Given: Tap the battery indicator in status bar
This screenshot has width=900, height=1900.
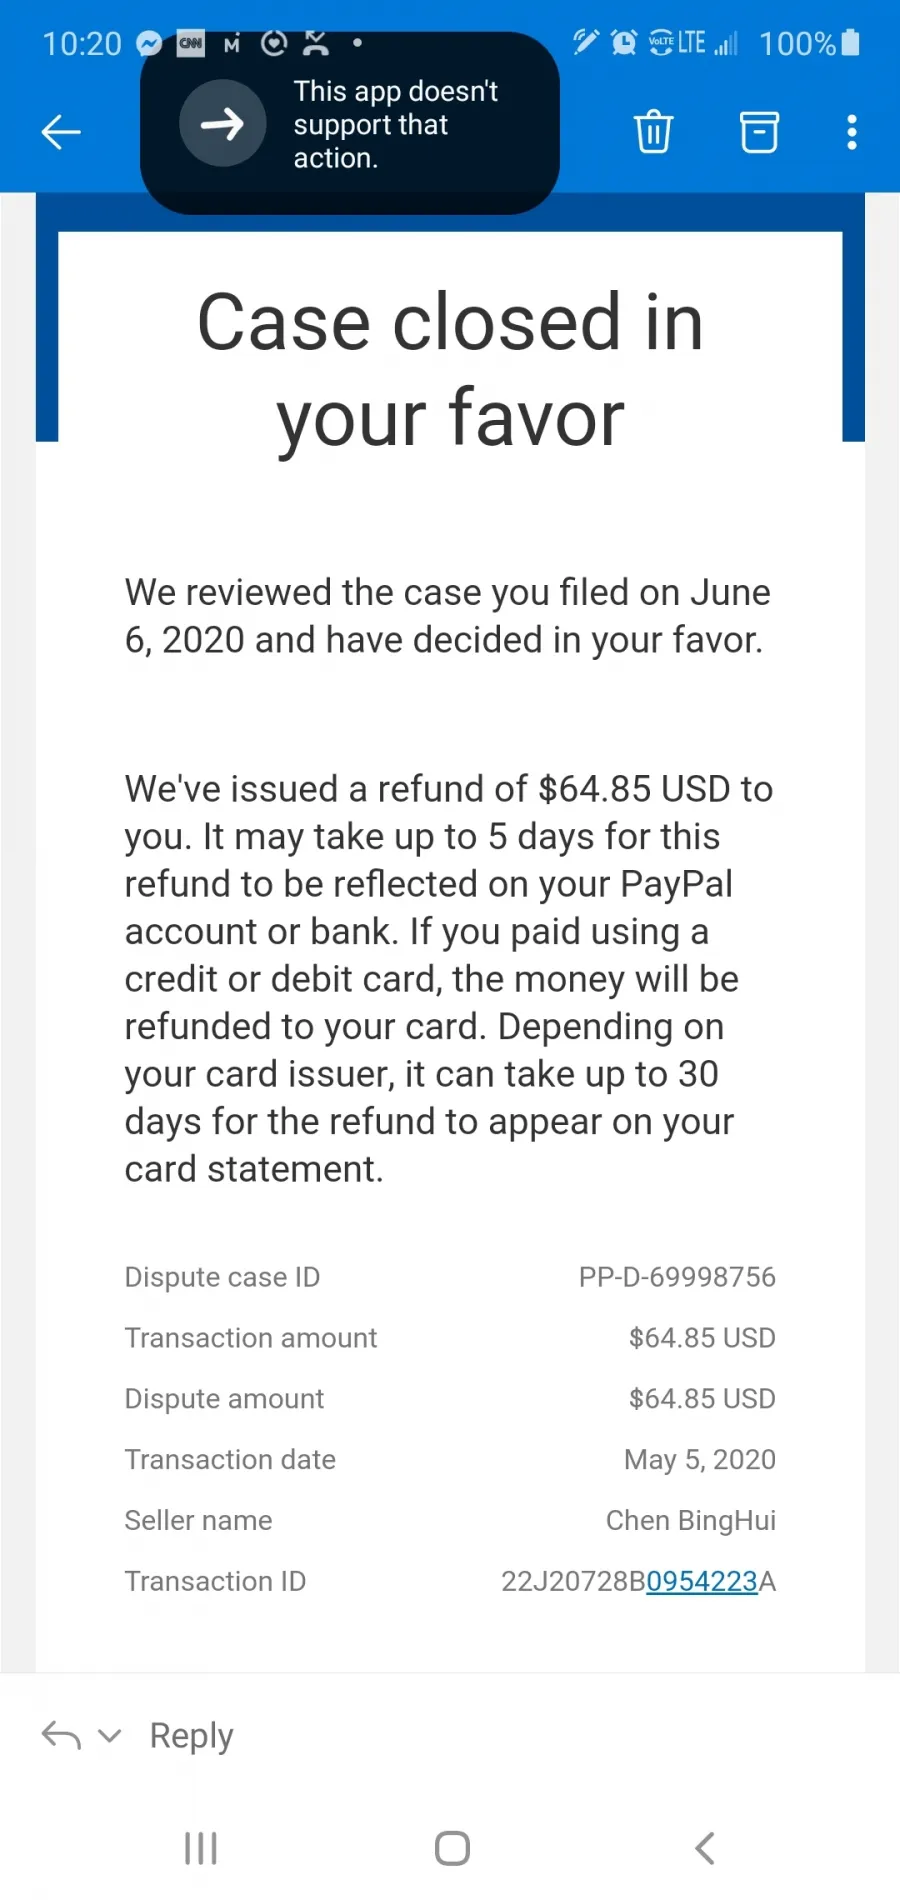Looking at the screenshot, I should 850,42.
